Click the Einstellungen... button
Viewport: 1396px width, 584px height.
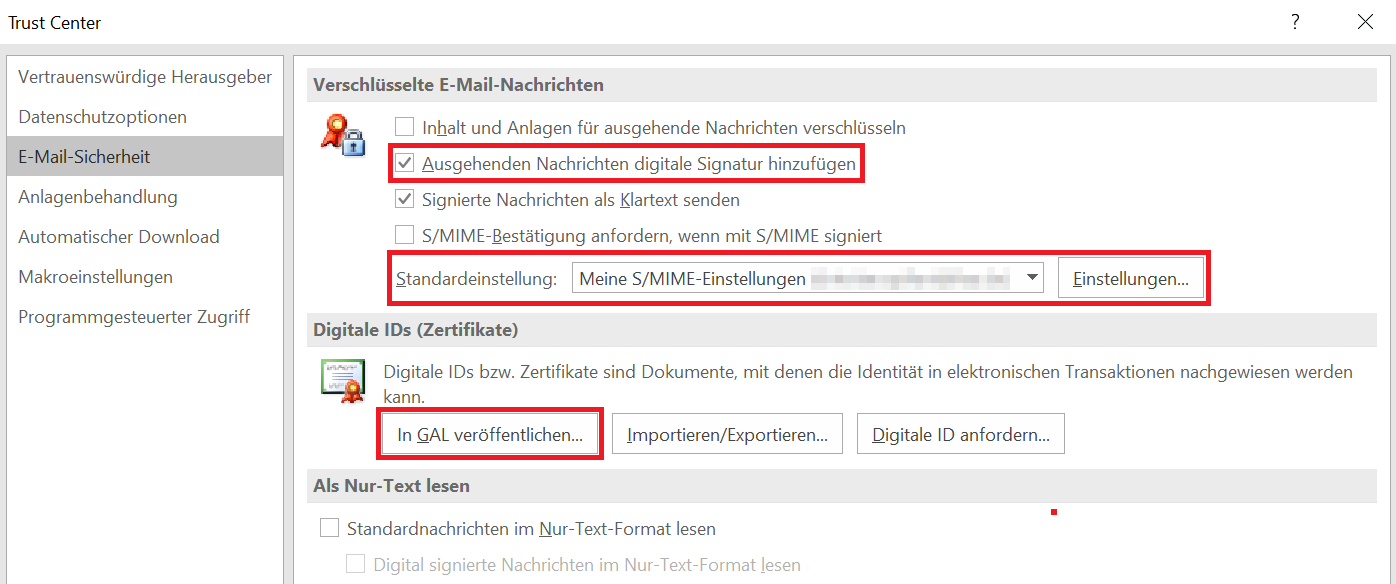pos(1130,279)
